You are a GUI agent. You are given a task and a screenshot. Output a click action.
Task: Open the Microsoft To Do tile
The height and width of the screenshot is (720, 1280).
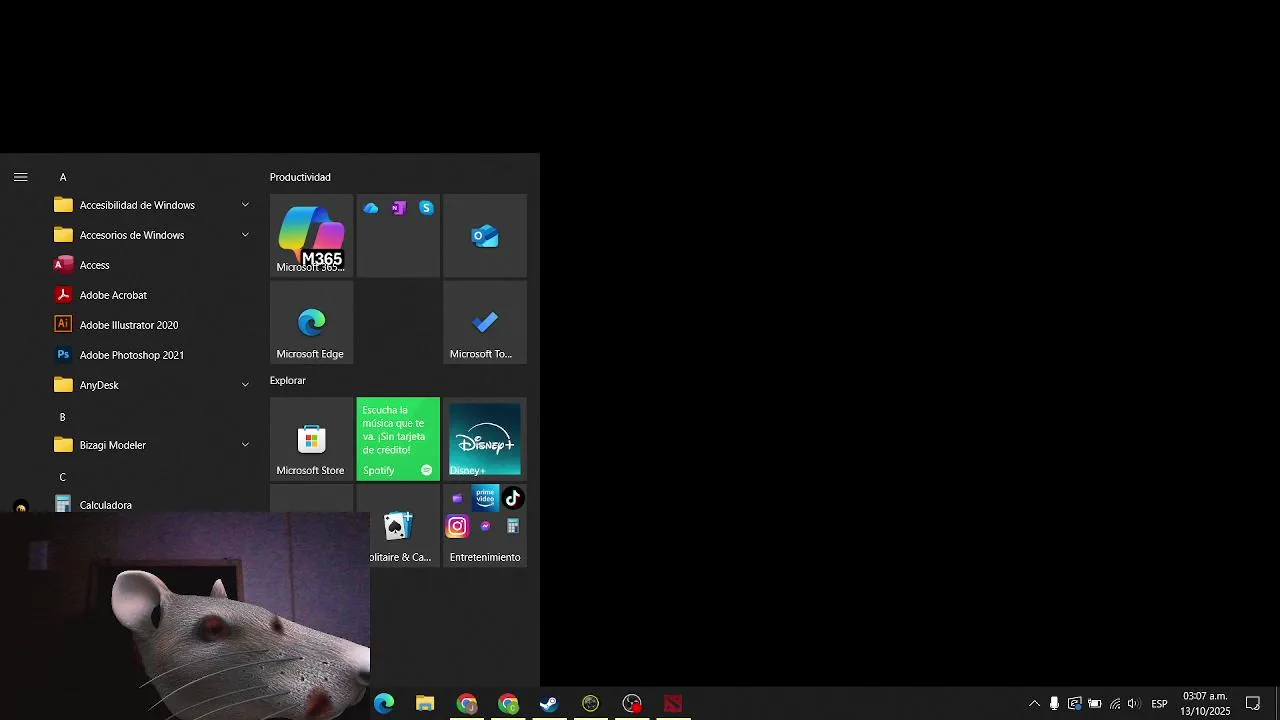[485, 322]
